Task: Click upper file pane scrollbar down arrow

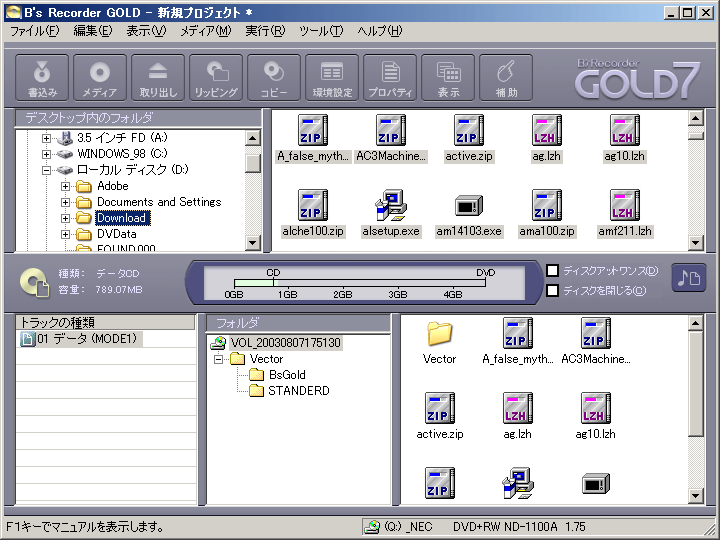Action: (x=696, y=242)
